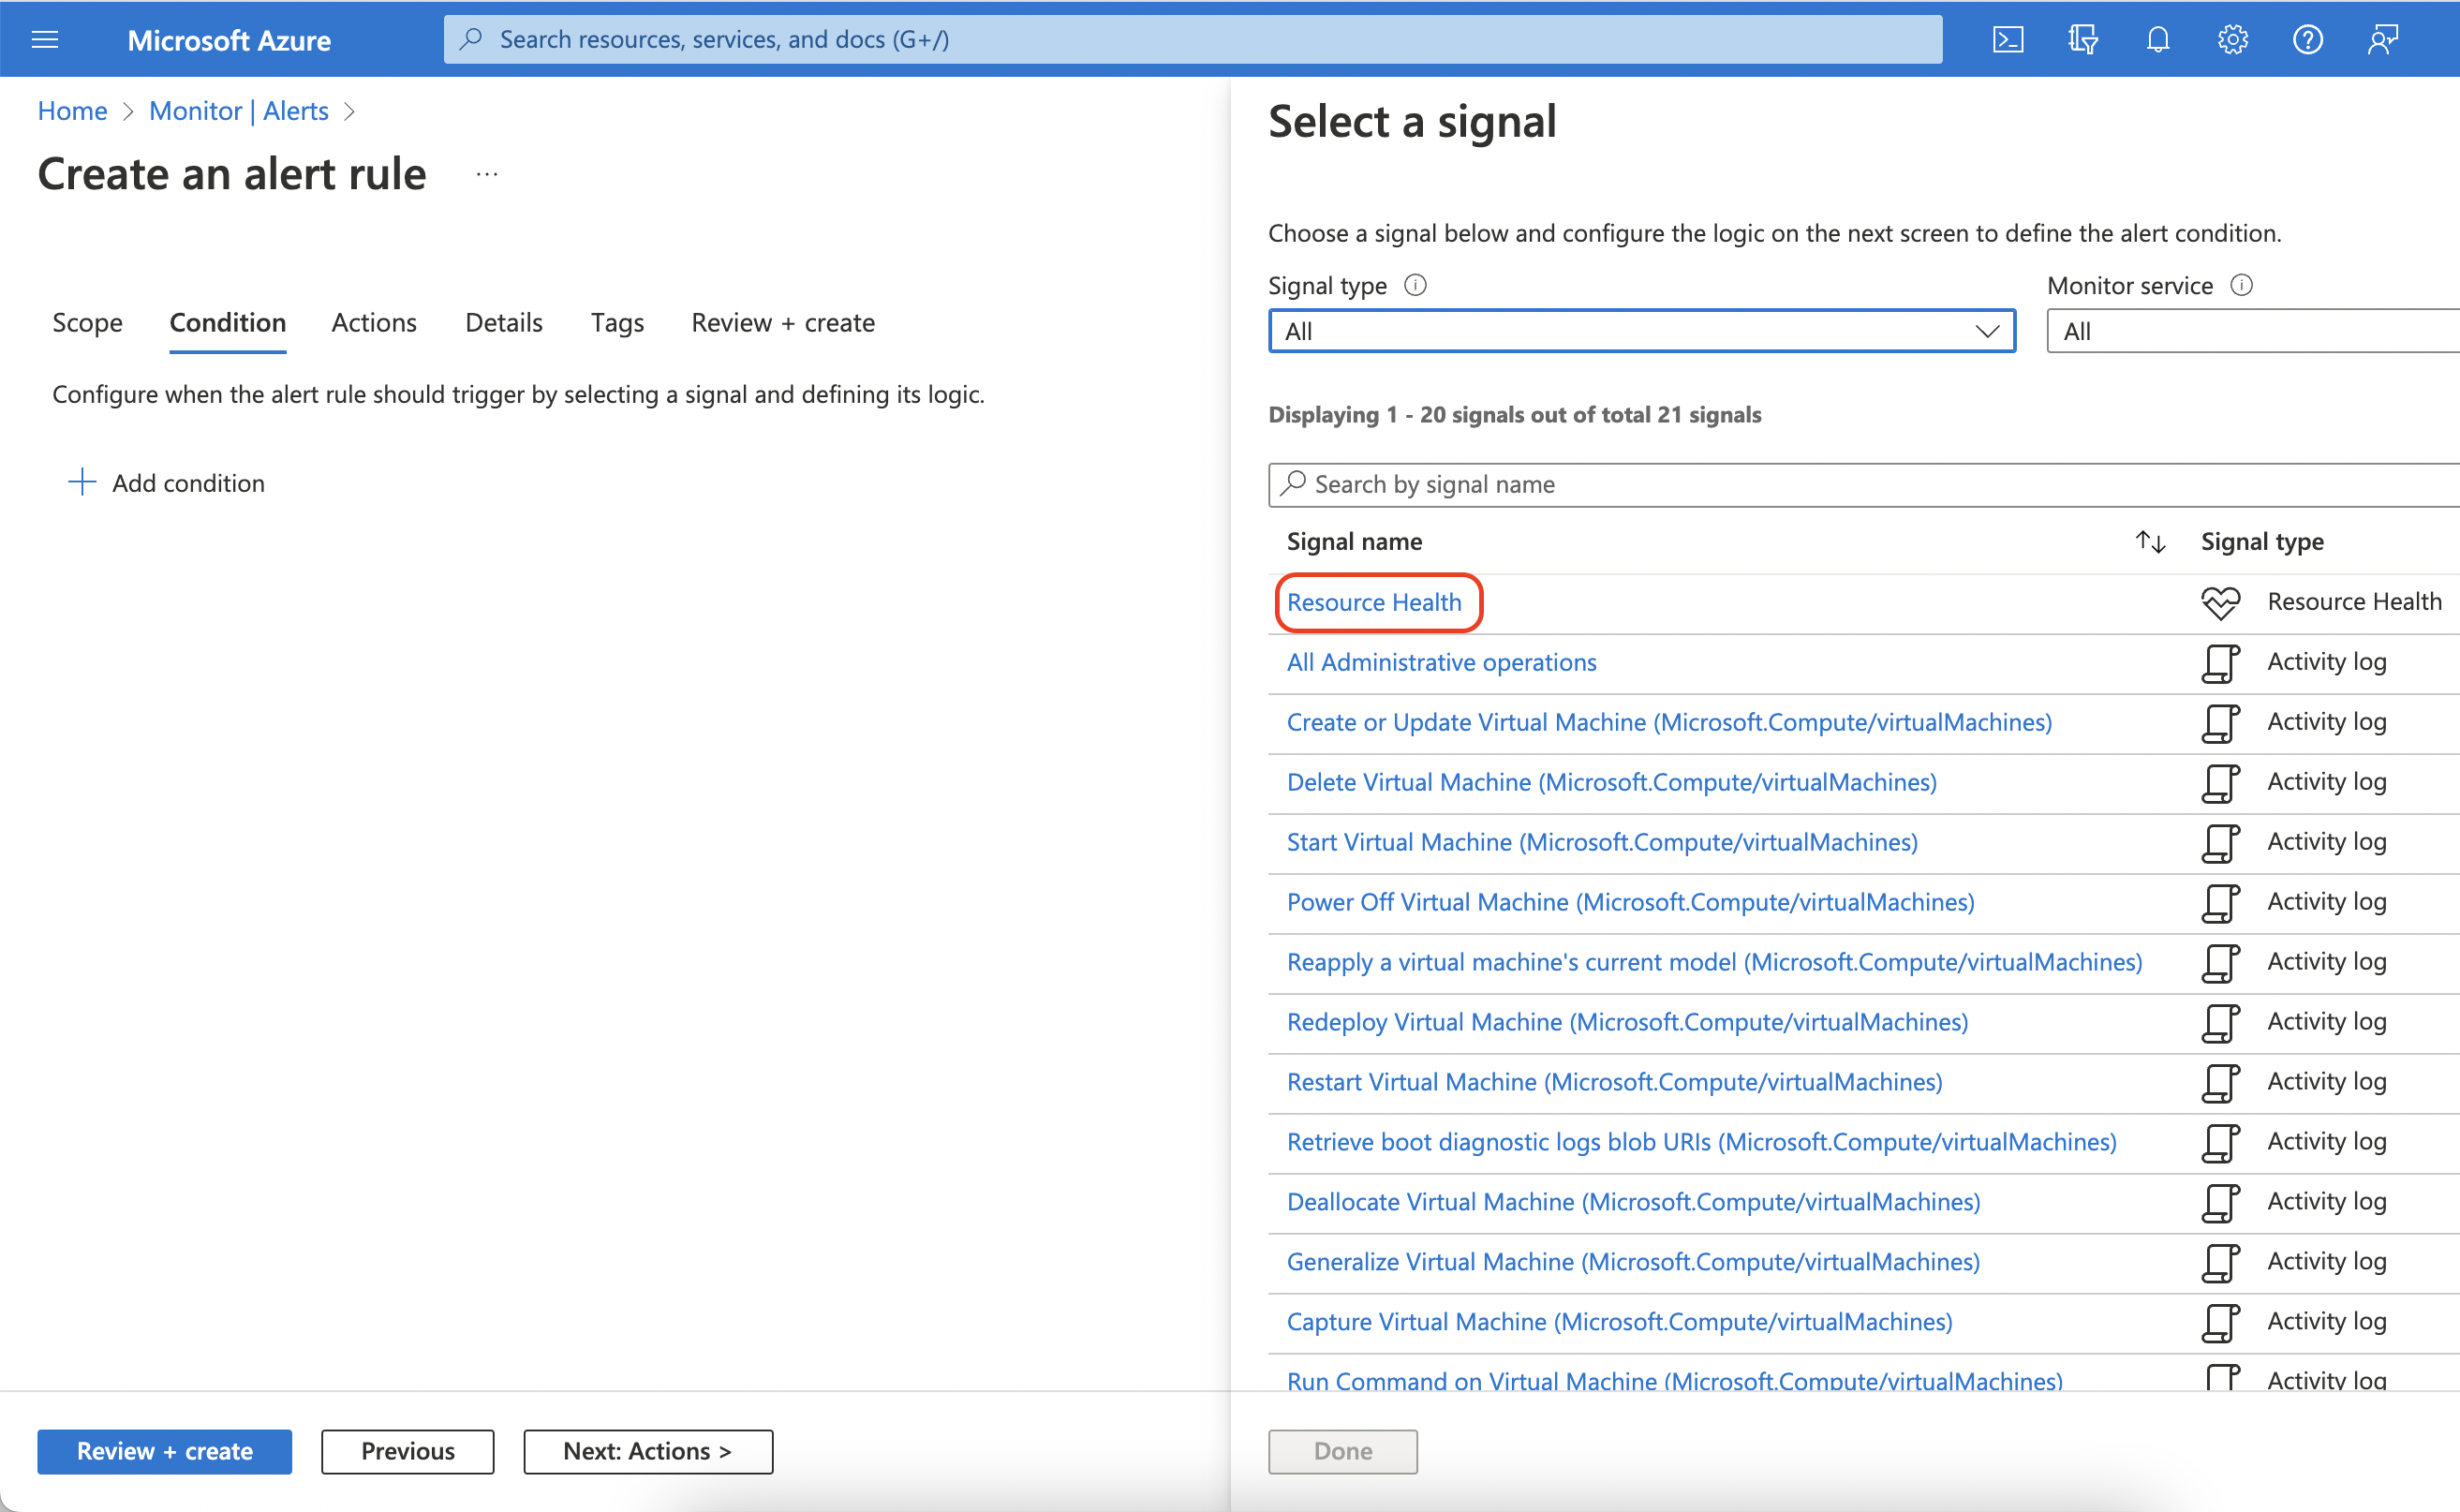Open the ellipsis menu beside page title
The image size is (2460, 1512).
(x=487, y=174)
